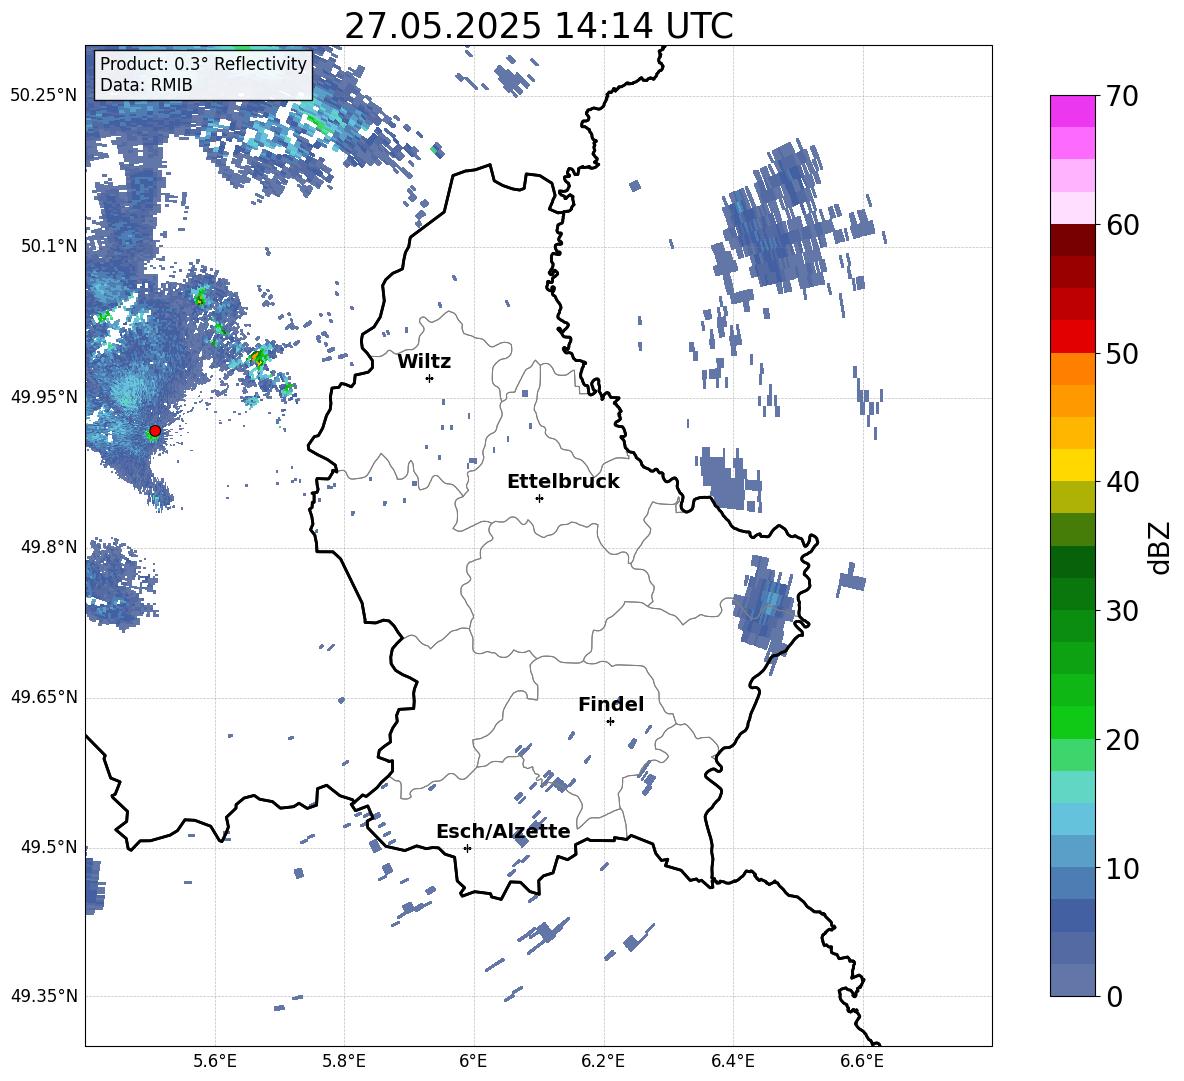The image size is (1184, 1081).
Task: Click the red radar location dot
Action: (x=155, y=431)
